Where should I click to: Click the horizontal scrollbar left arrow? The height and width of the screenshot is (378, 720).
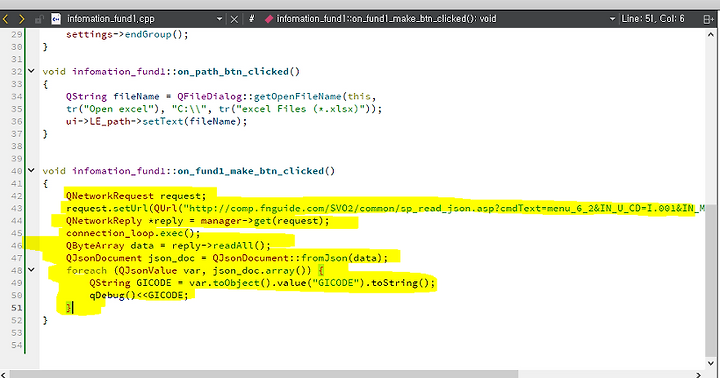3,374
